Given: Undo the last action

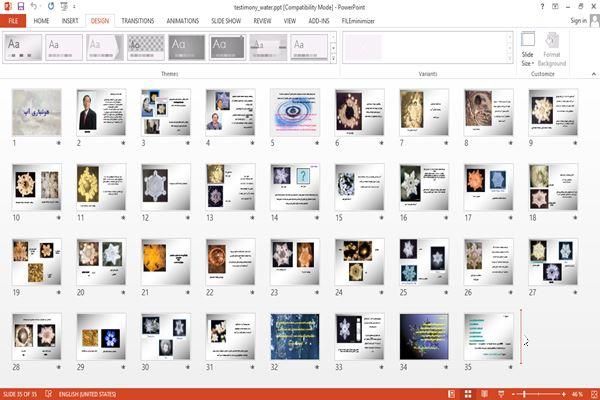Looking at the screenshot, I should (34, 7).
